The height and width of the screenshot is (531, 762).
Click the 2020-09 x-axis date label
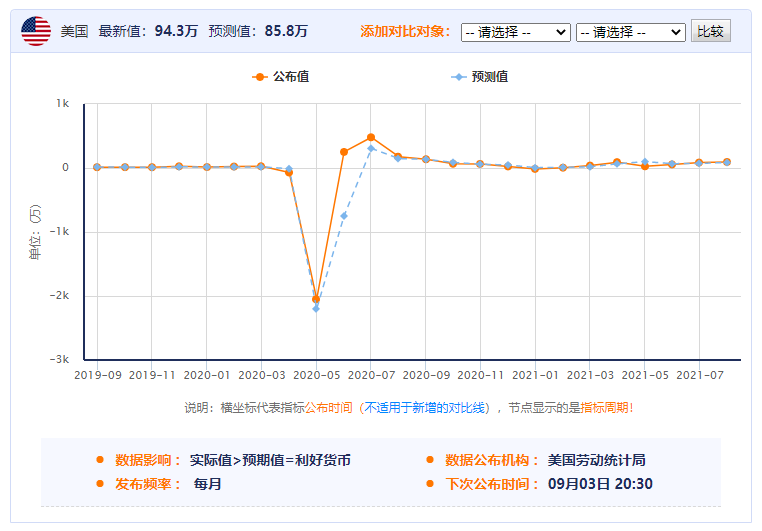(x=426, y=376)
